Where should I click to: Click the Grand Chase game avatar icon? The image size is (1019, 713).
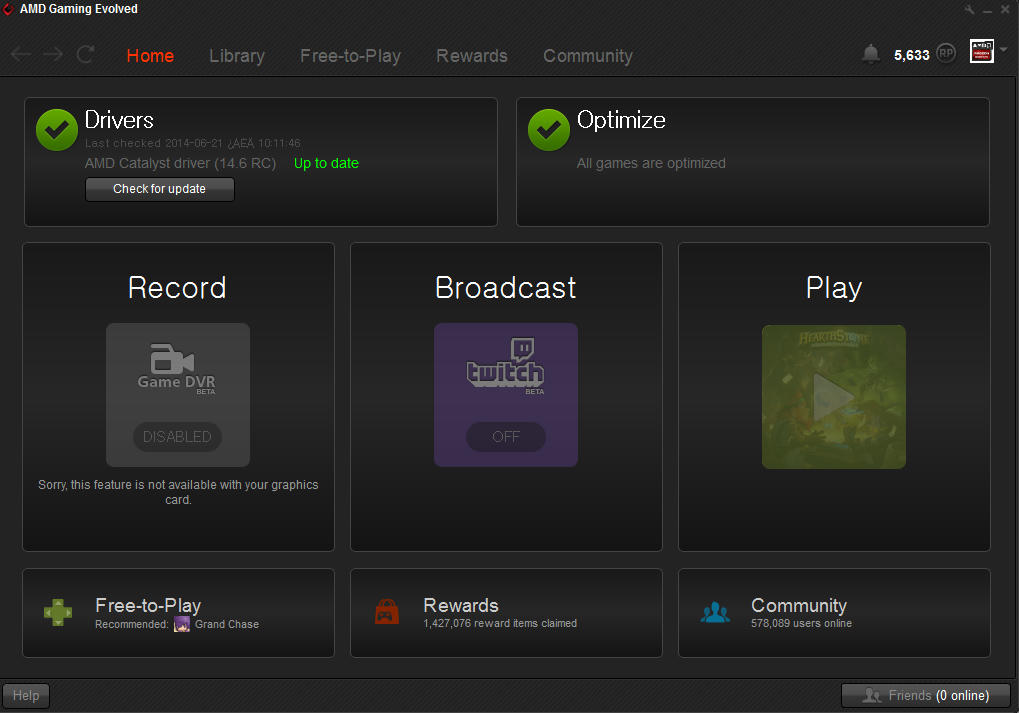(182, 624)
